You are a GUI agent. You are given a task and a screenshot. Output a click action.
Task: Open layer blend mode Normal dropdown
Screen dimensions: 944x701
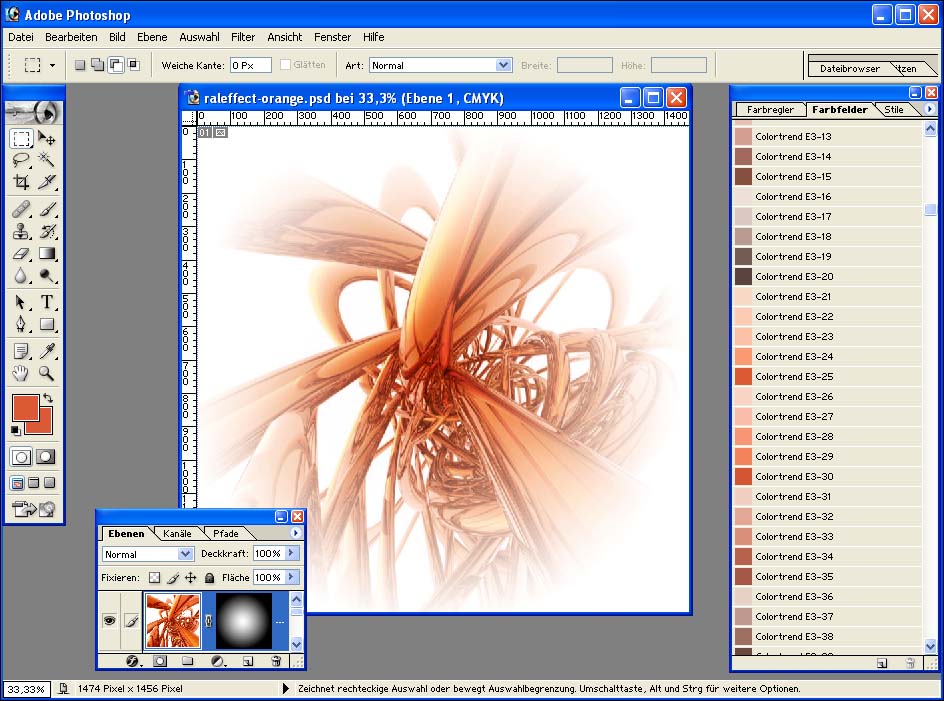[148, 554]
